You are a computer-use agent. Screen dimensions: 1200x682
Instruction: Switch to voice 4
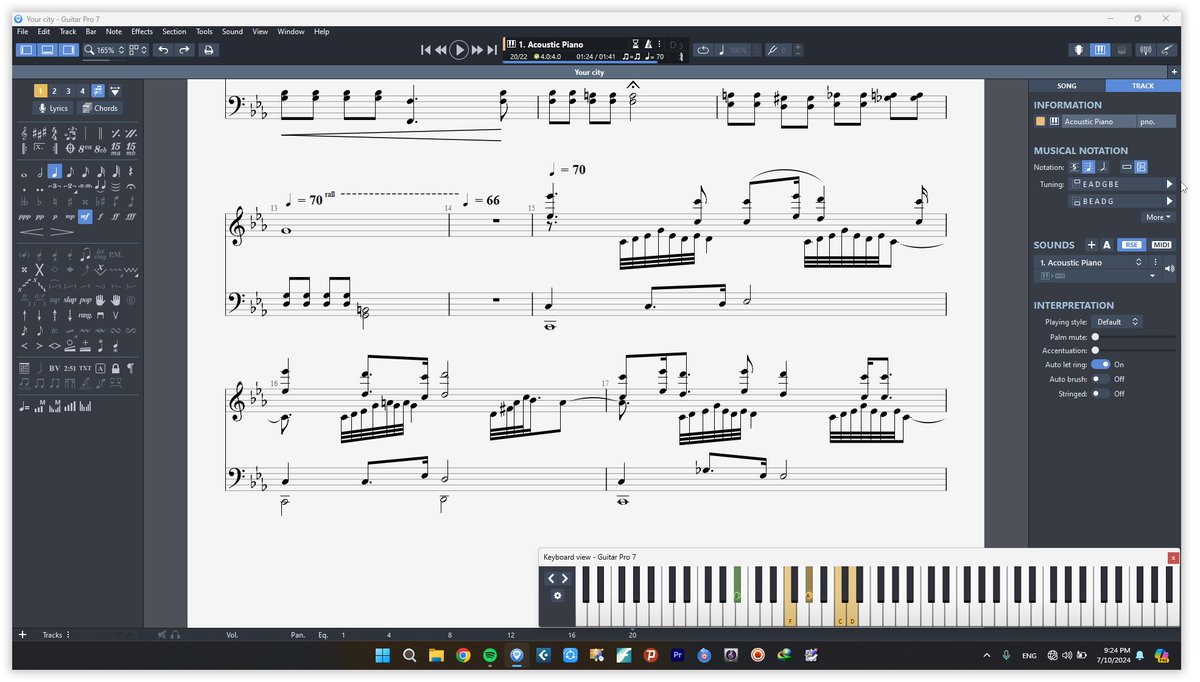pos(83,91)
